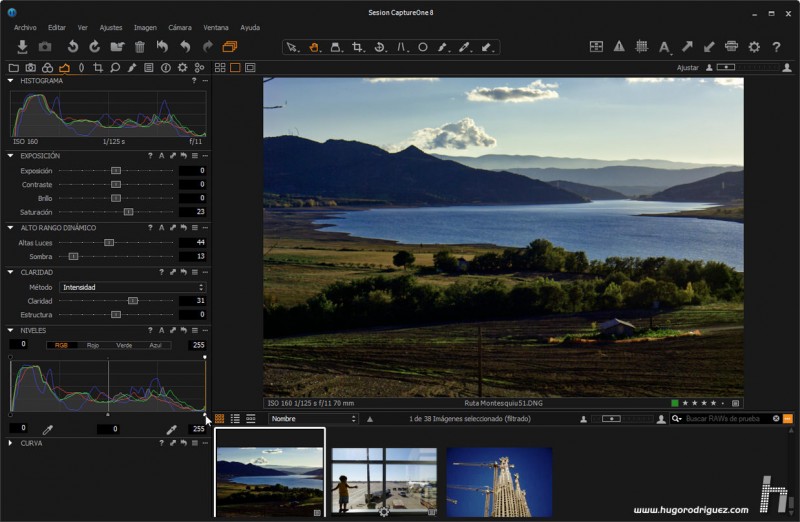Open the Método Intensidad dropdown
This screenshot has width=800, height=522.
132,287
